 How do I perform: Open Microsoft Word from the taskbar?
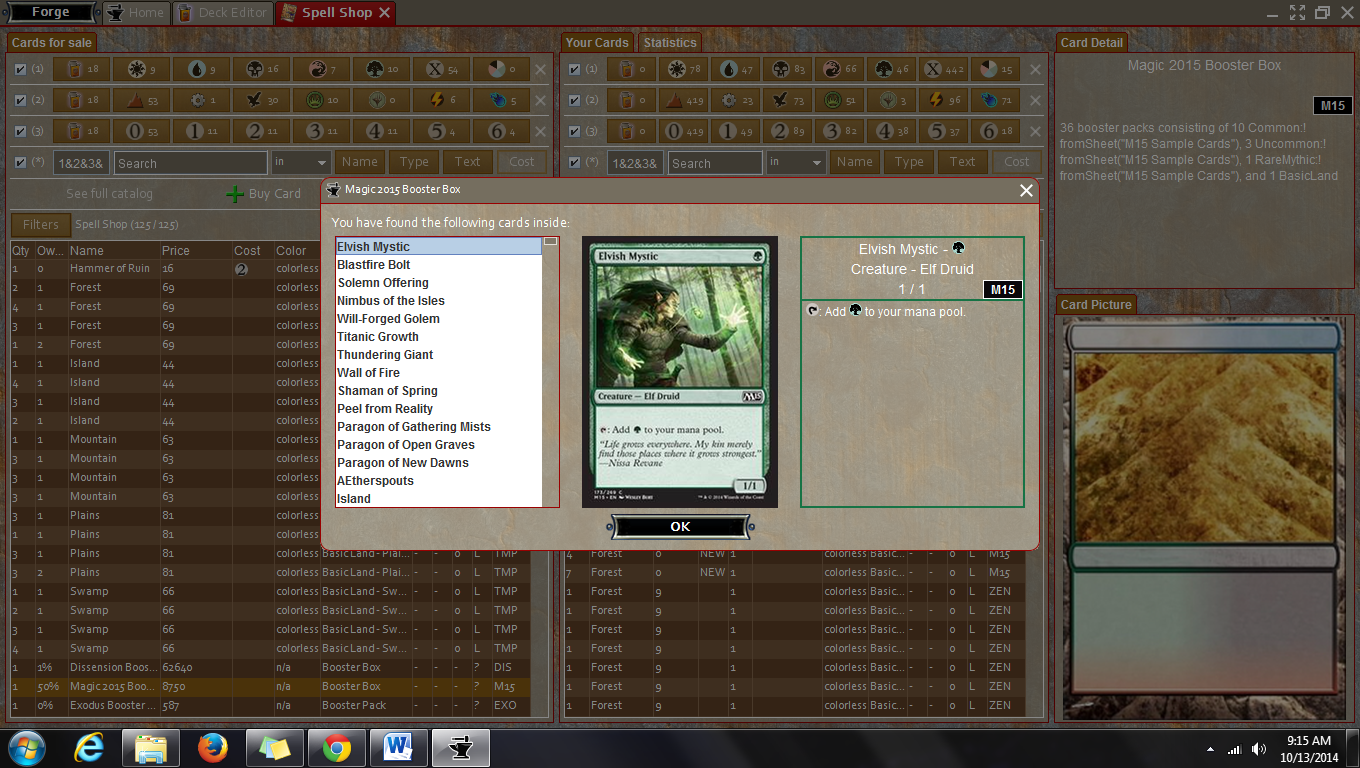(397, 748)
